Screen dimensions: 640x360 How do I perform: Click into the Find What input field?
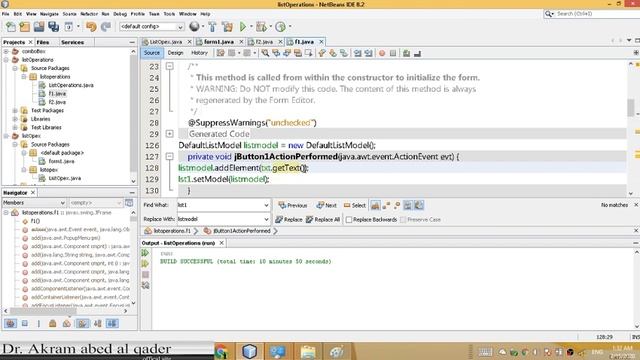pyautogui.click(x=220, y=205)
